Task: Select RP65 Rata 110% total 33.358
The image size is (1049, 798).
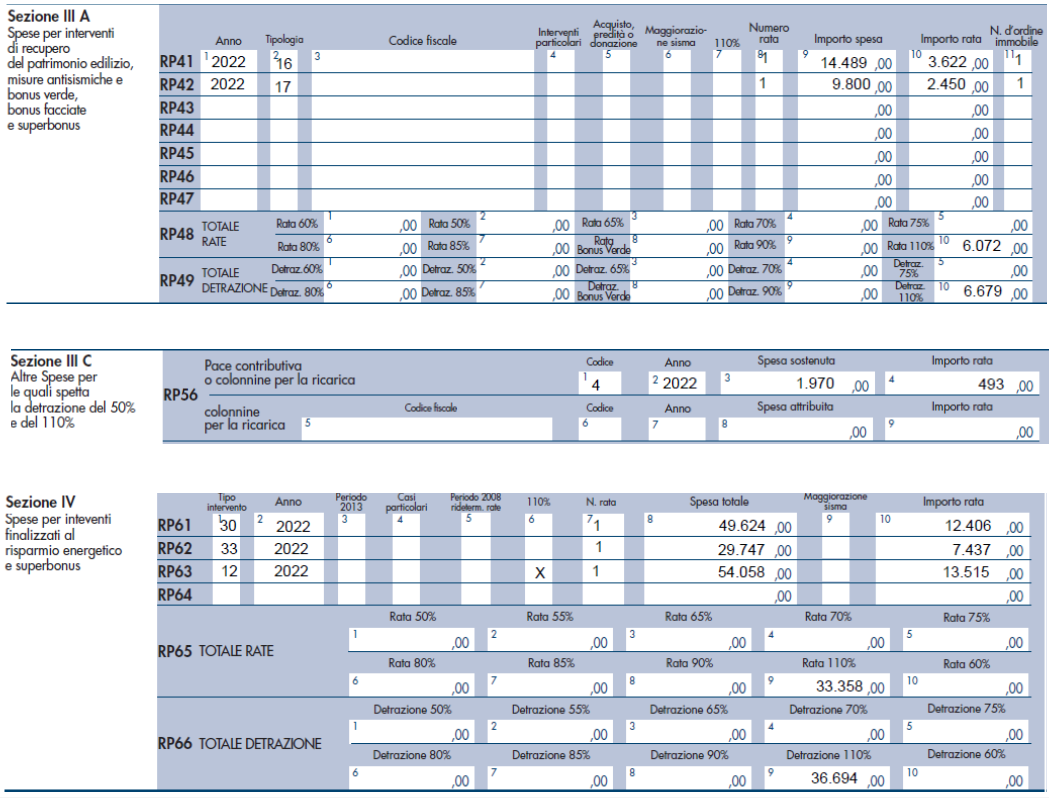Action: [x=832, y=686]
